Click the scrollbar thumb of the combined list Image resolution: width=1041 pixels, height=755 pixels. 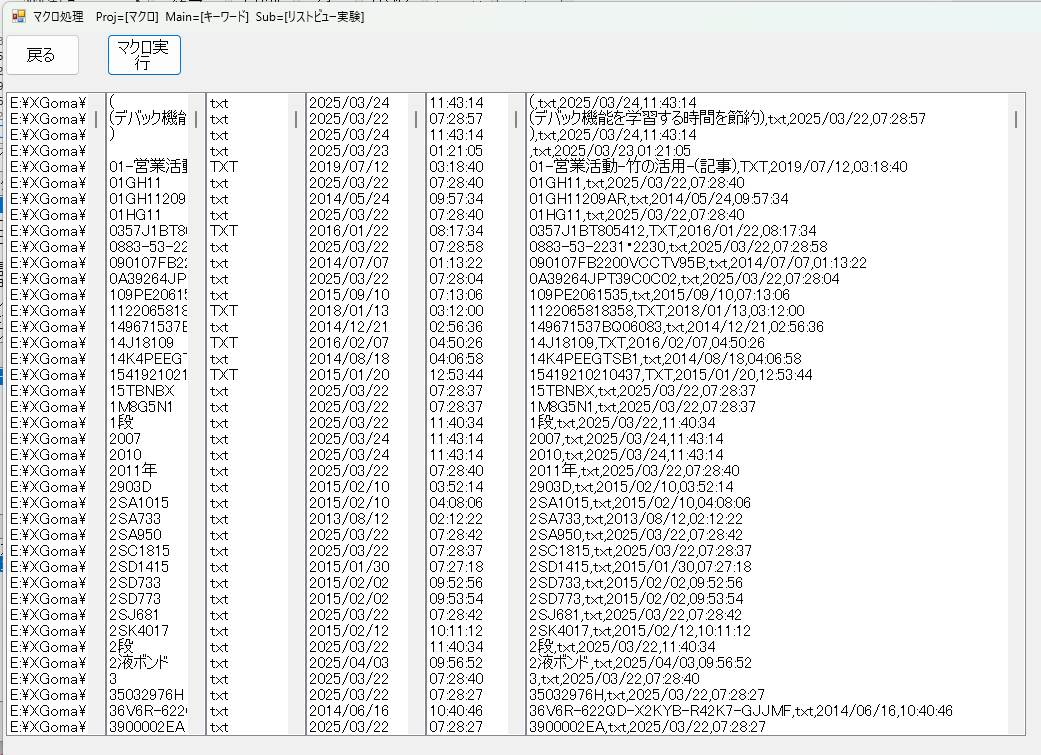1016,119
